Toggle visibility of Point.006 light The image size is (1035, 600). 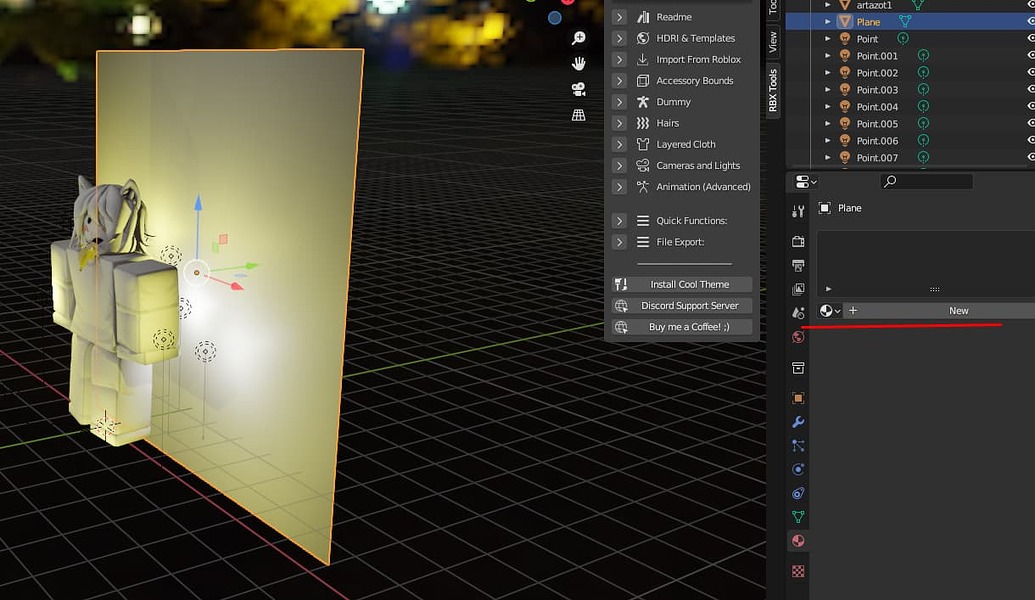click(1030, 141)
